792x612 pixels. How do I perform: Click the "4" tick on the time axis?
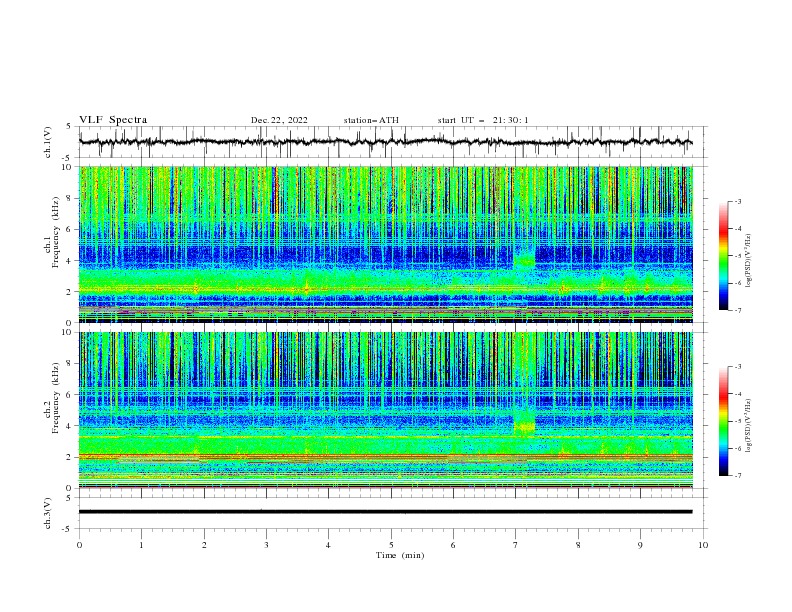328,545
